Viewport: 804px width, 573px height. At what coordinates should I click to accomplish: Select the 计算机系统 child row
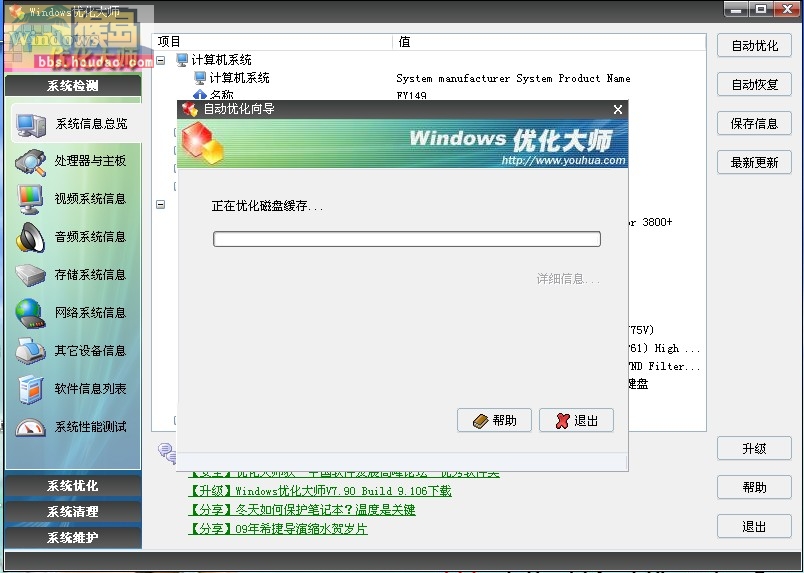(239, 78)
